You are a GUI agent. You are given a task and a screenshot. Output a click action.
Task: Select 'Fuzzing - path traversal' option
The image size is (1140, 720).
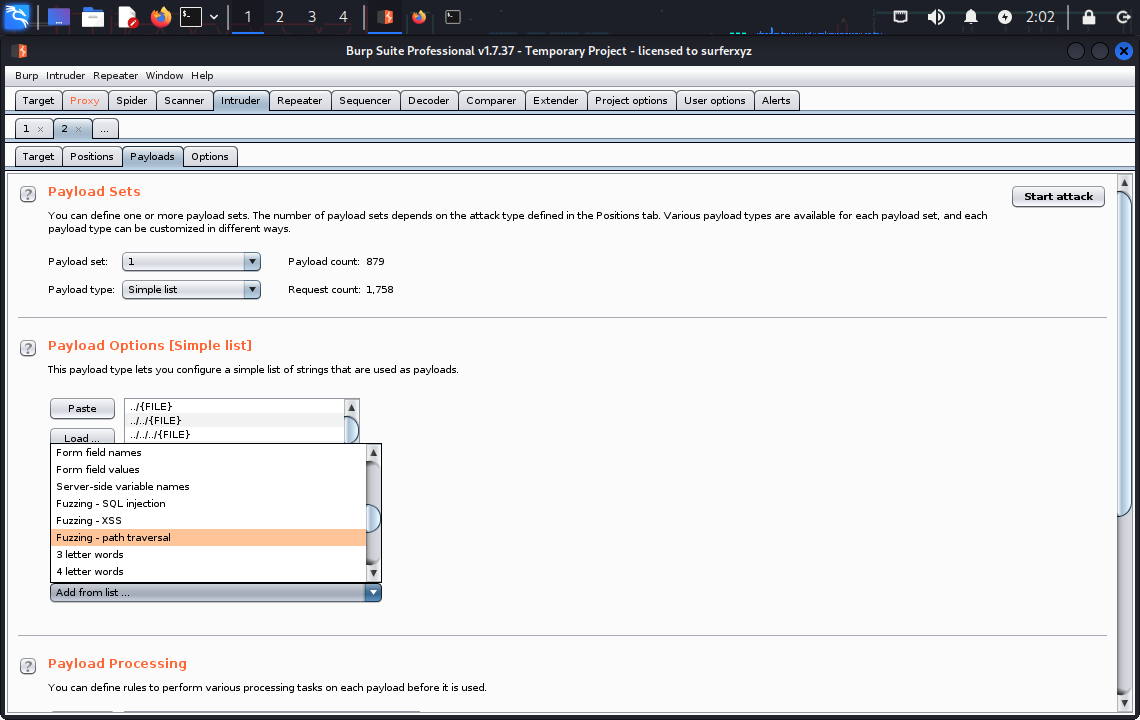click(209, 537)
